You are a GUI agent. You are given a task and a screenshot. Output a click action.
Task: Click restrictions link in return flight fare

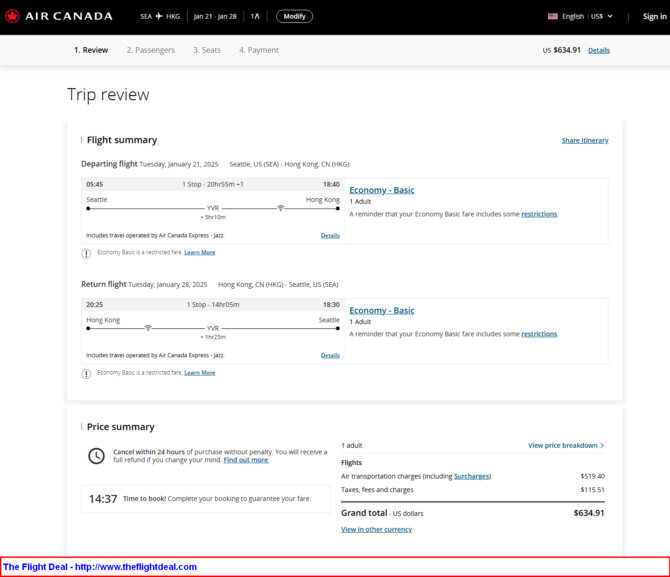pos(539,334)
